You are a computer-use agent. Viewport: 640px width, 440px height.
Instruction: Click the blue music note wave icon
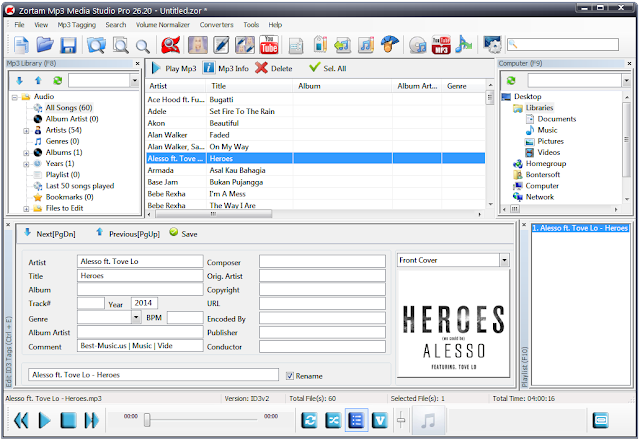(x=463, y=44)
